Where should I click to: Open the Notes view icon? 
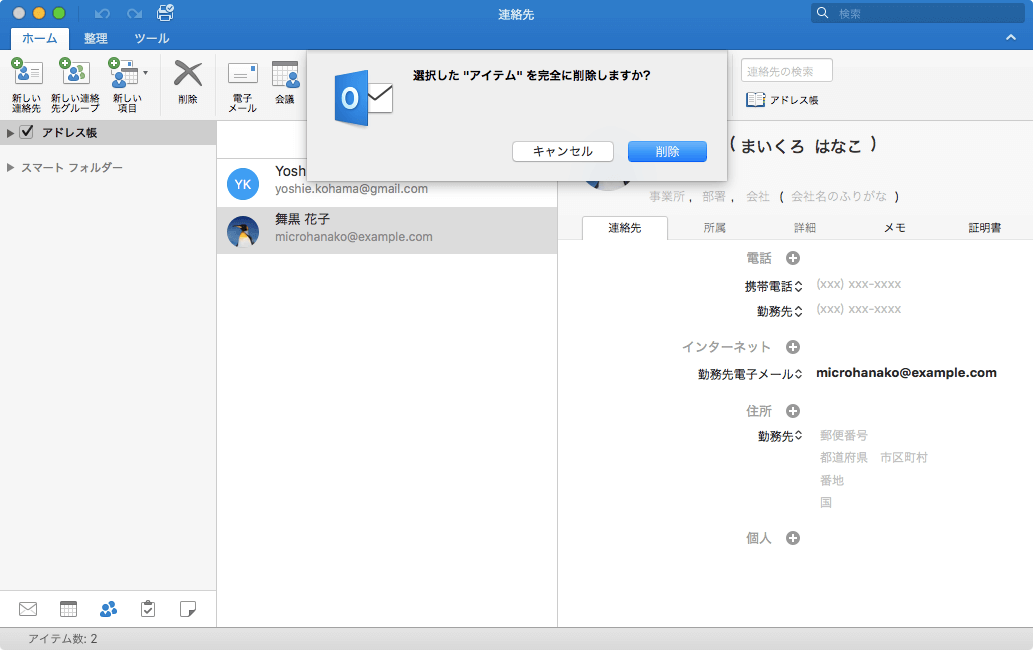point(188,608)
